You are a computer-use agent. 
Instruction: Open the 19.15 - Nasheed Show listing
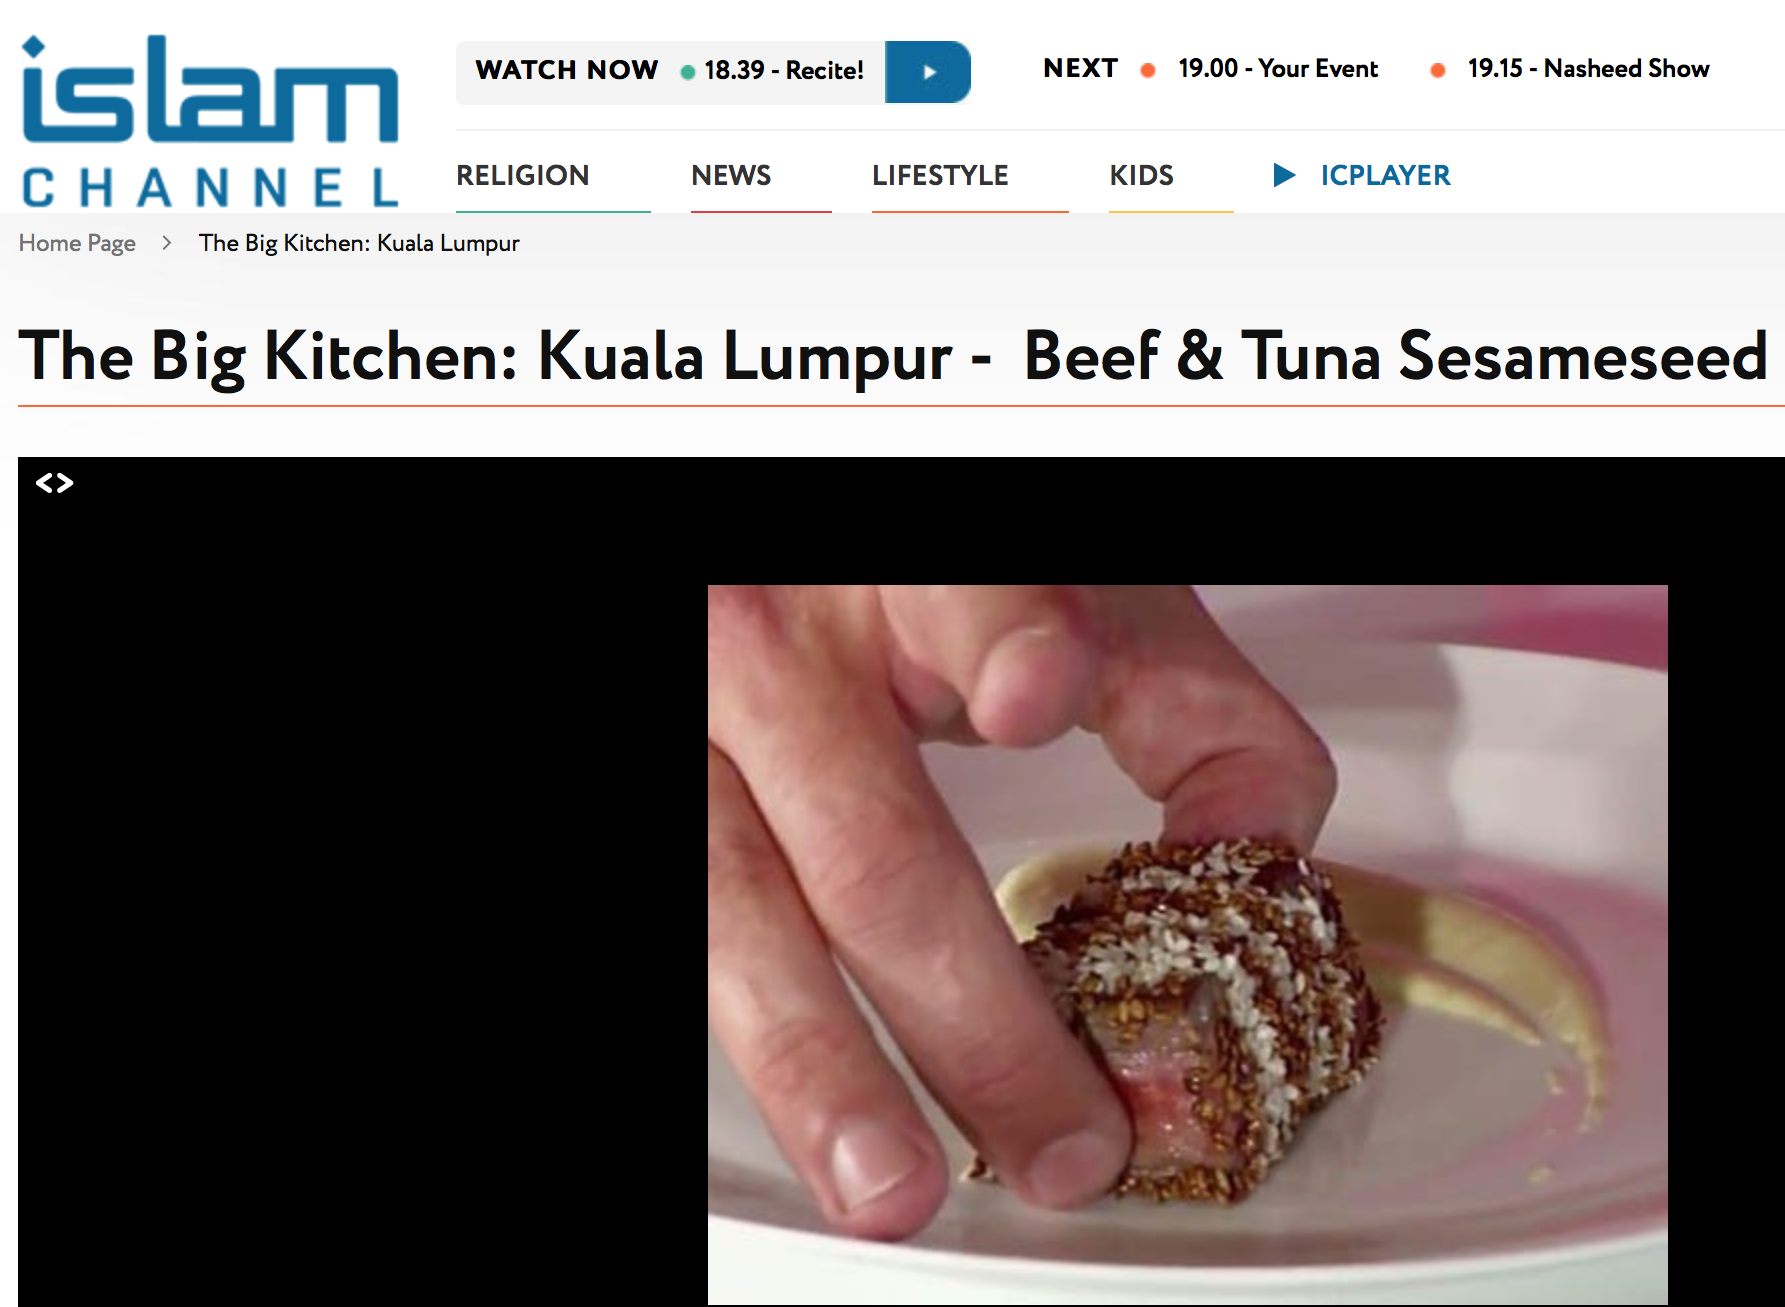(x=1588, y=69)
